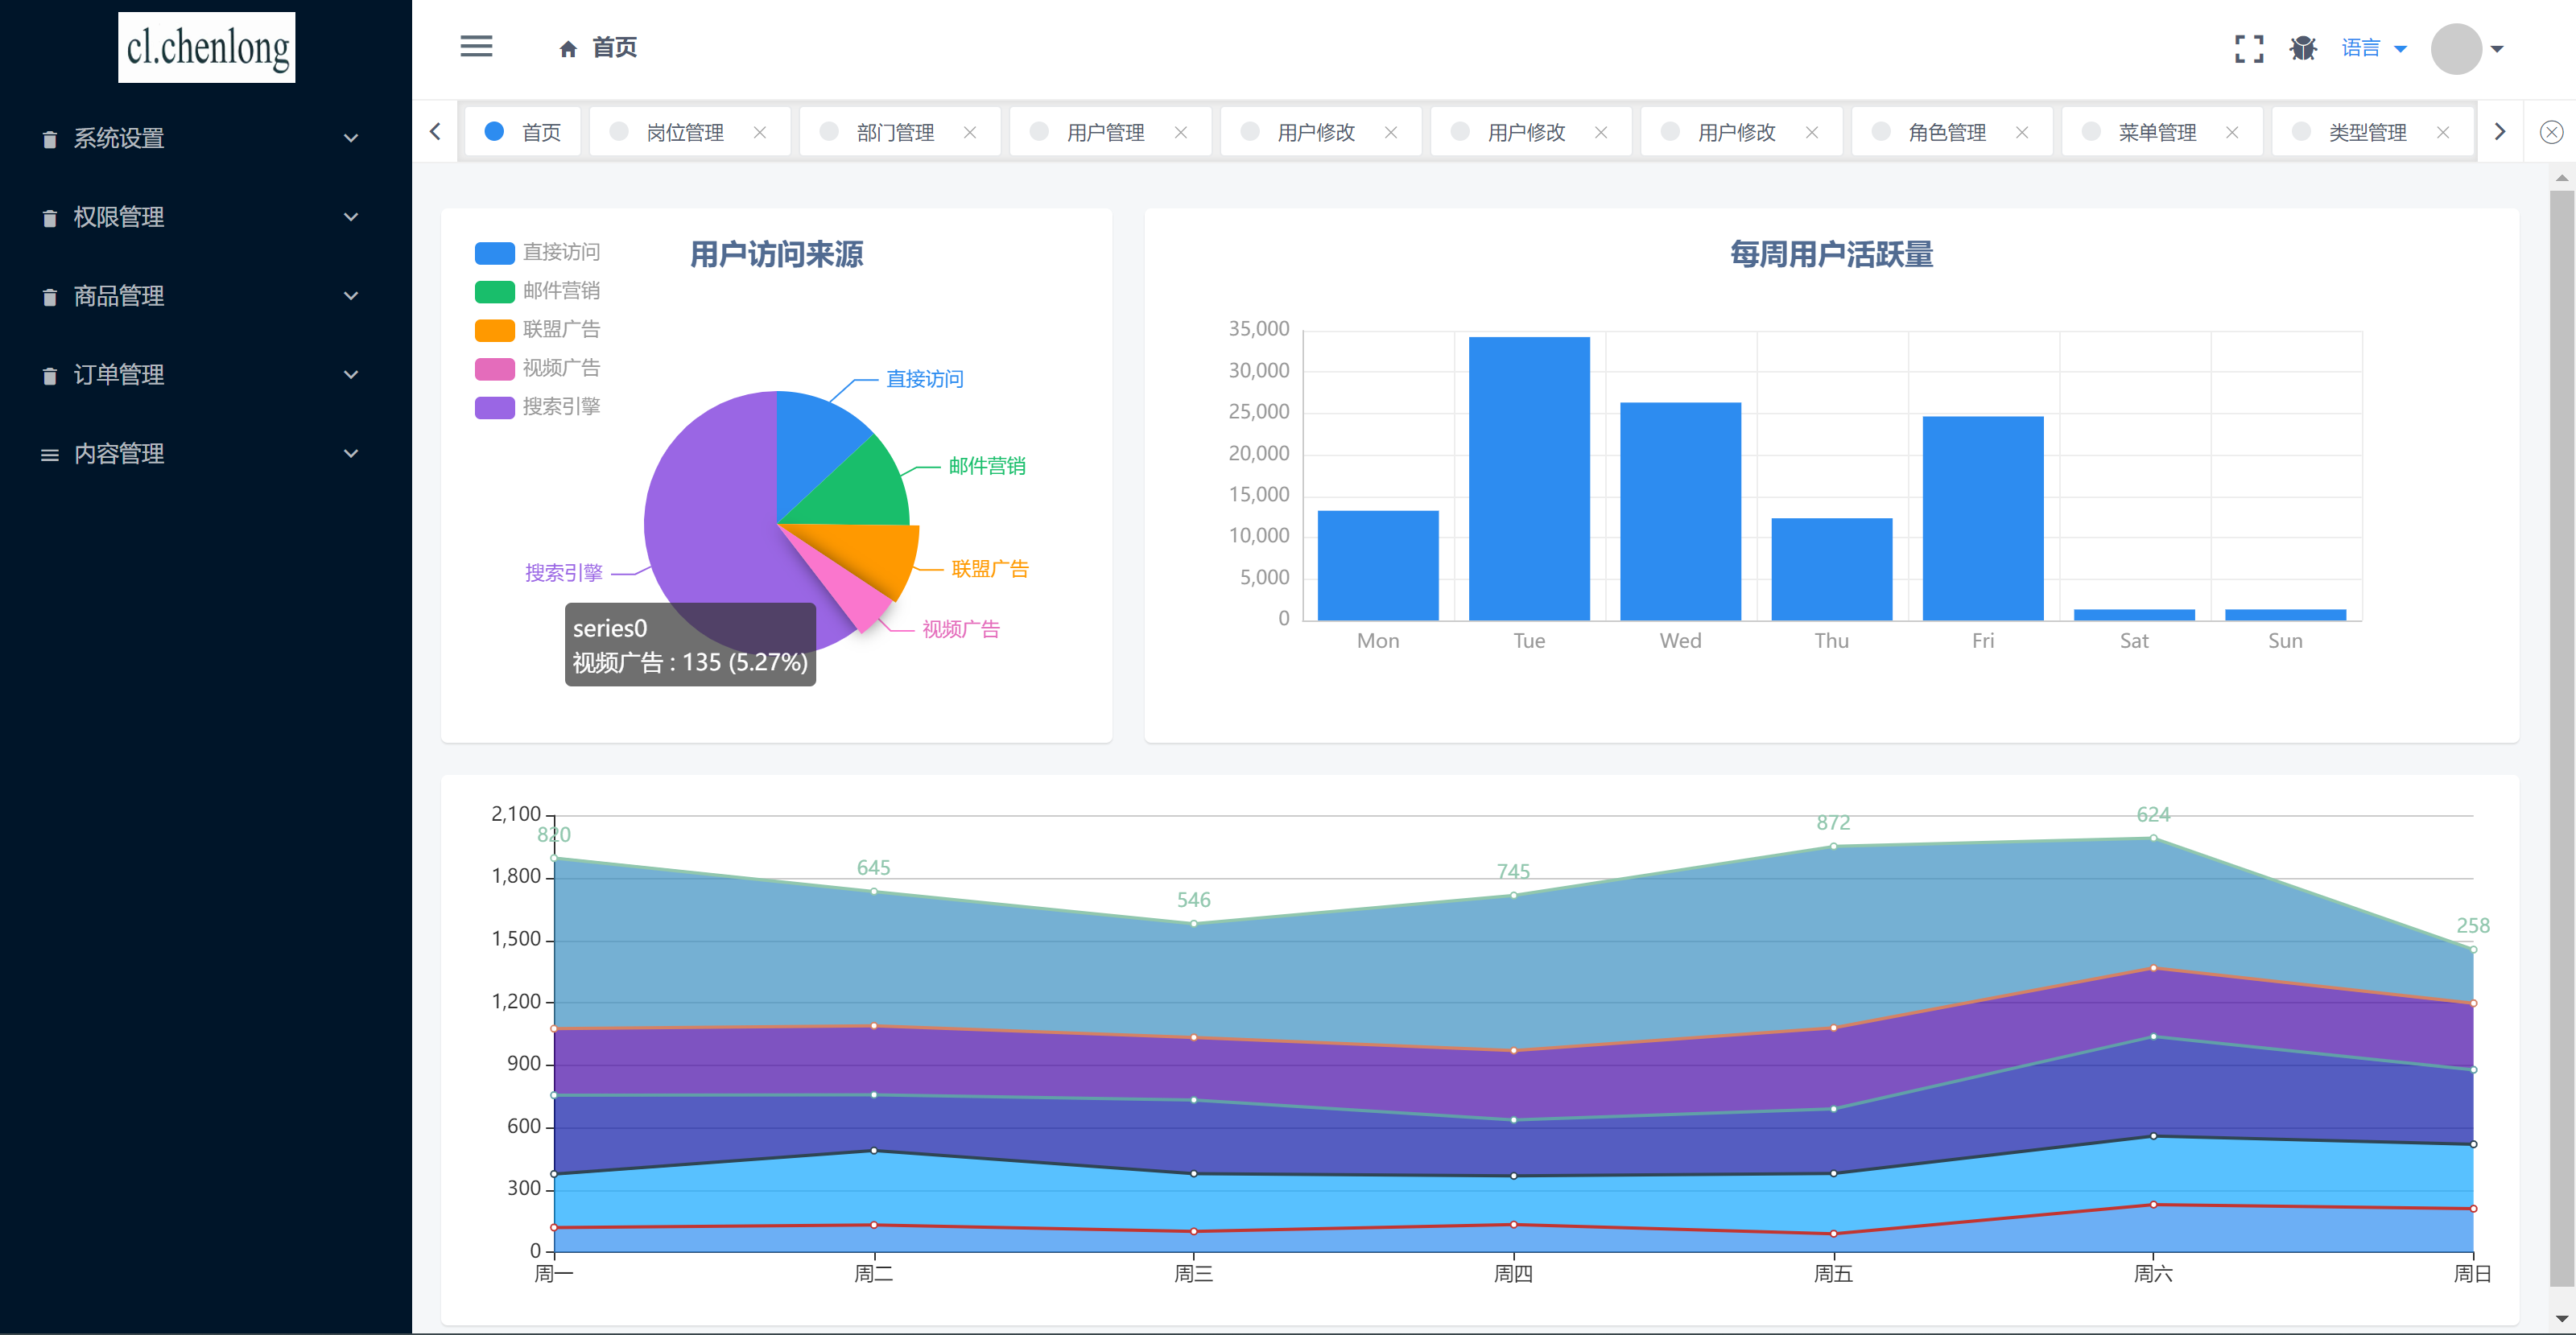The image size is (2576, 1335).
Task: Expand the 内容管理 menu chevron
Action: (351, 454)
